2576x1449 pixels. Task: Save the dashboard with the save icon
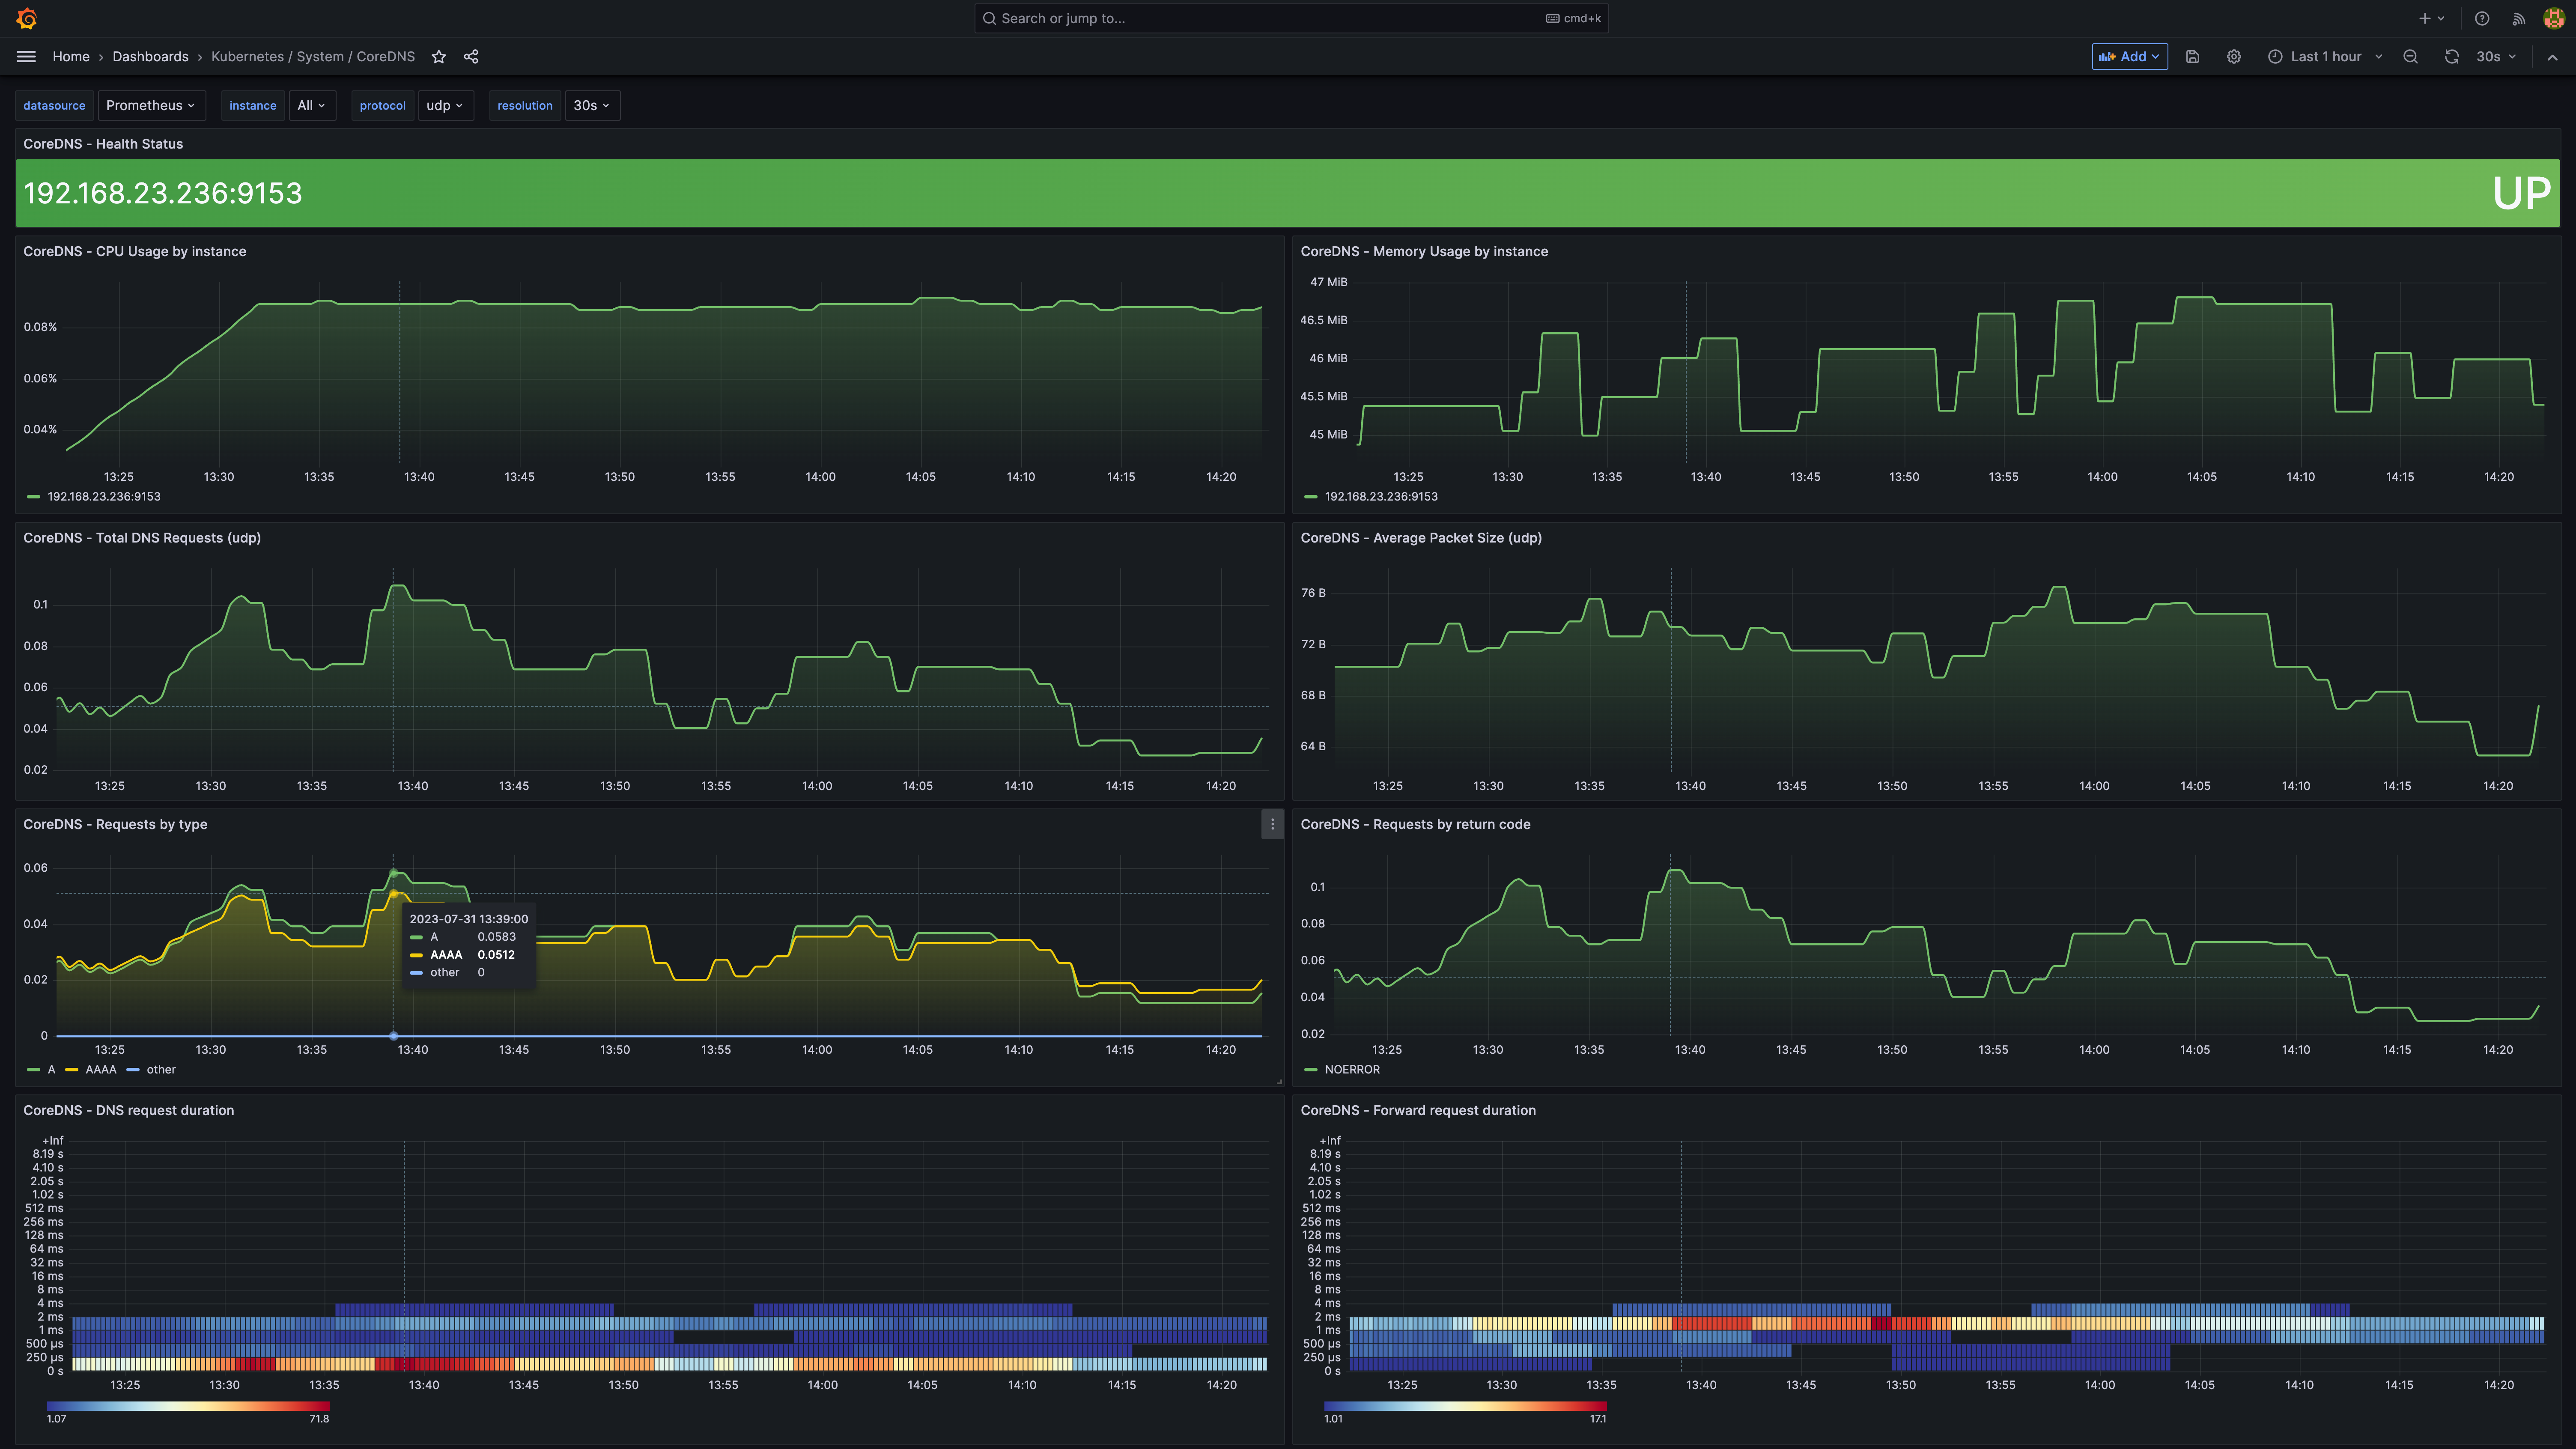click(x=2192, y=57)
